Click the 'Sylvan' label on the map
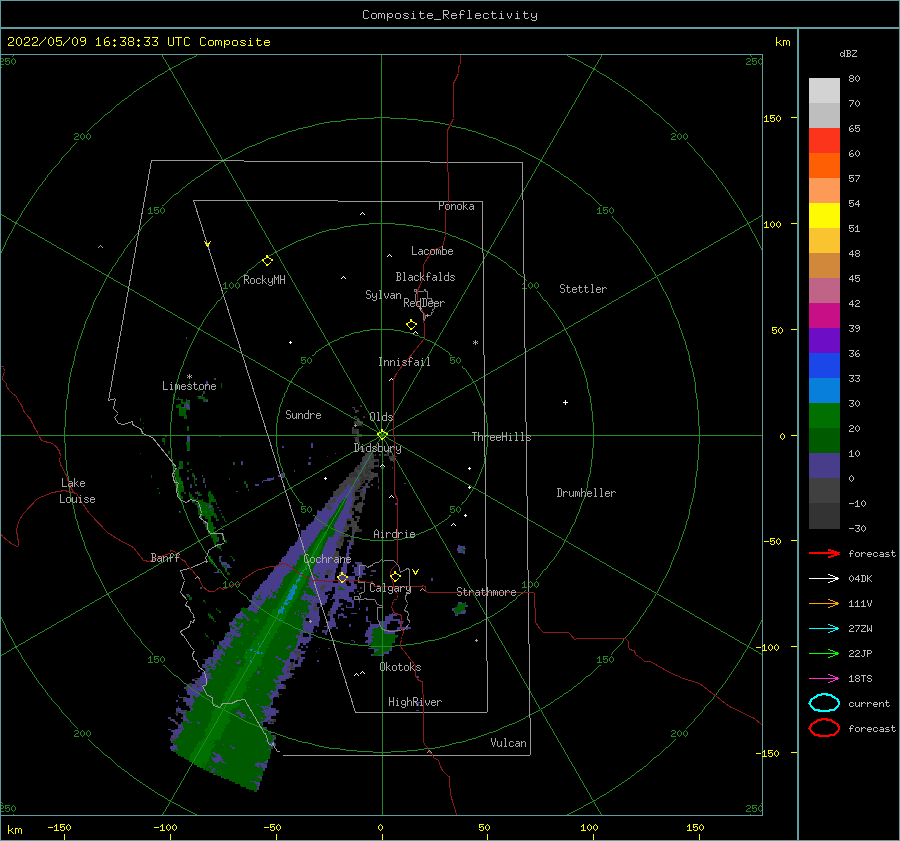Viewport: 900px width, 841px height. (383, 295)
